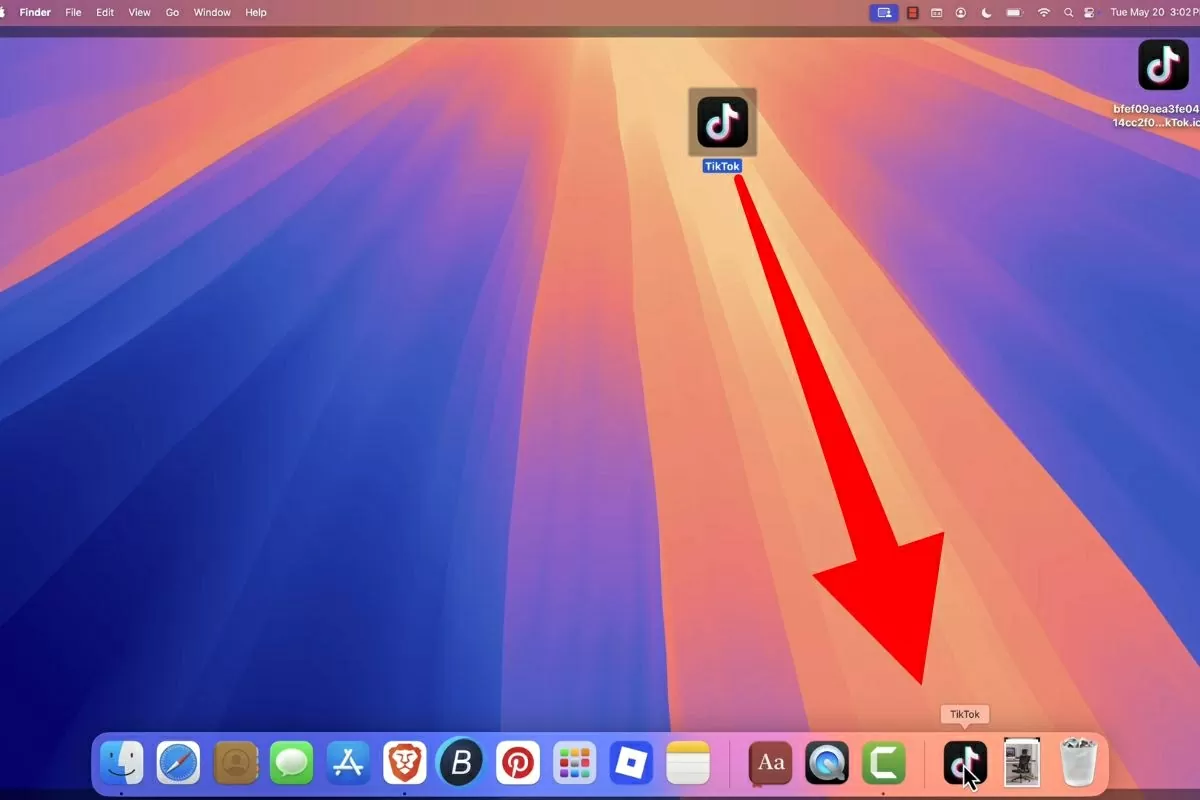This screenshot has width=1200, height=800.
Task: Open the Window menu
Action: (x=212, y=13)
